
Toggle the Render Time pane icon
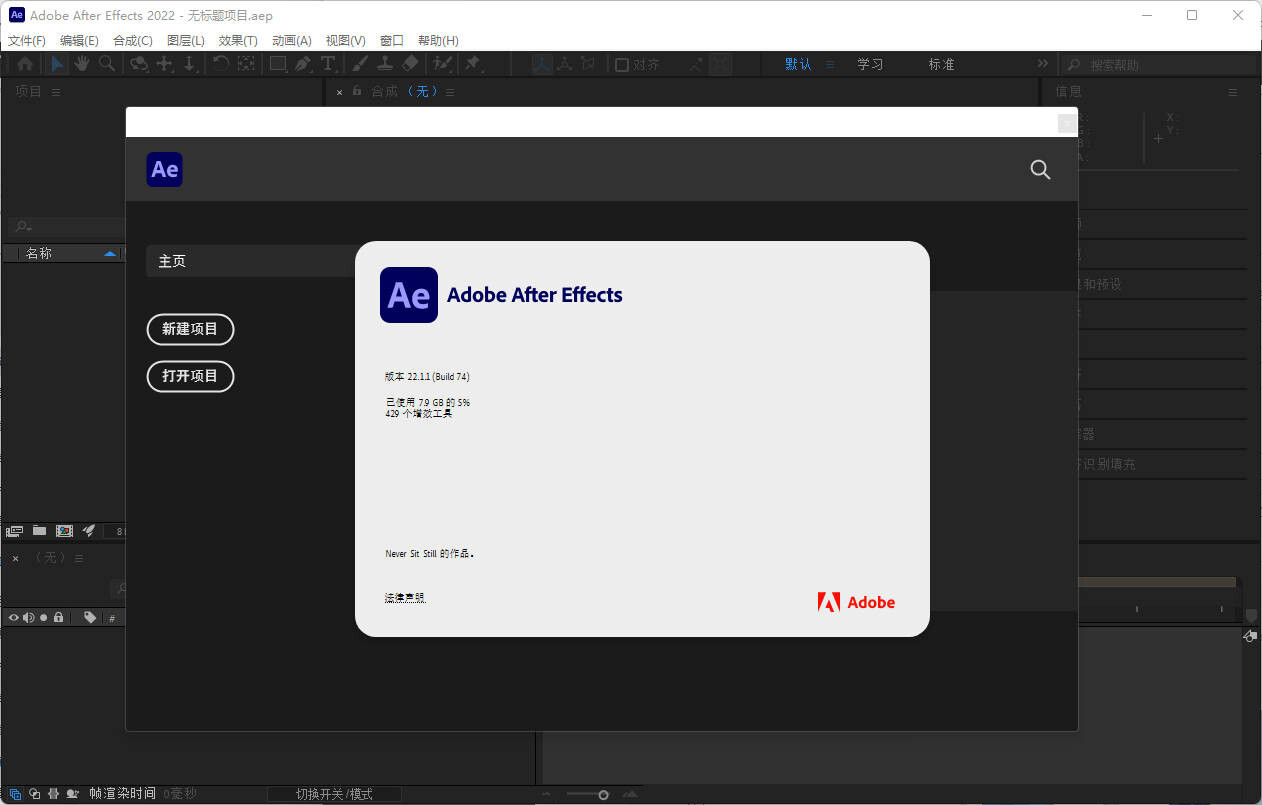[x=72, y=794]
